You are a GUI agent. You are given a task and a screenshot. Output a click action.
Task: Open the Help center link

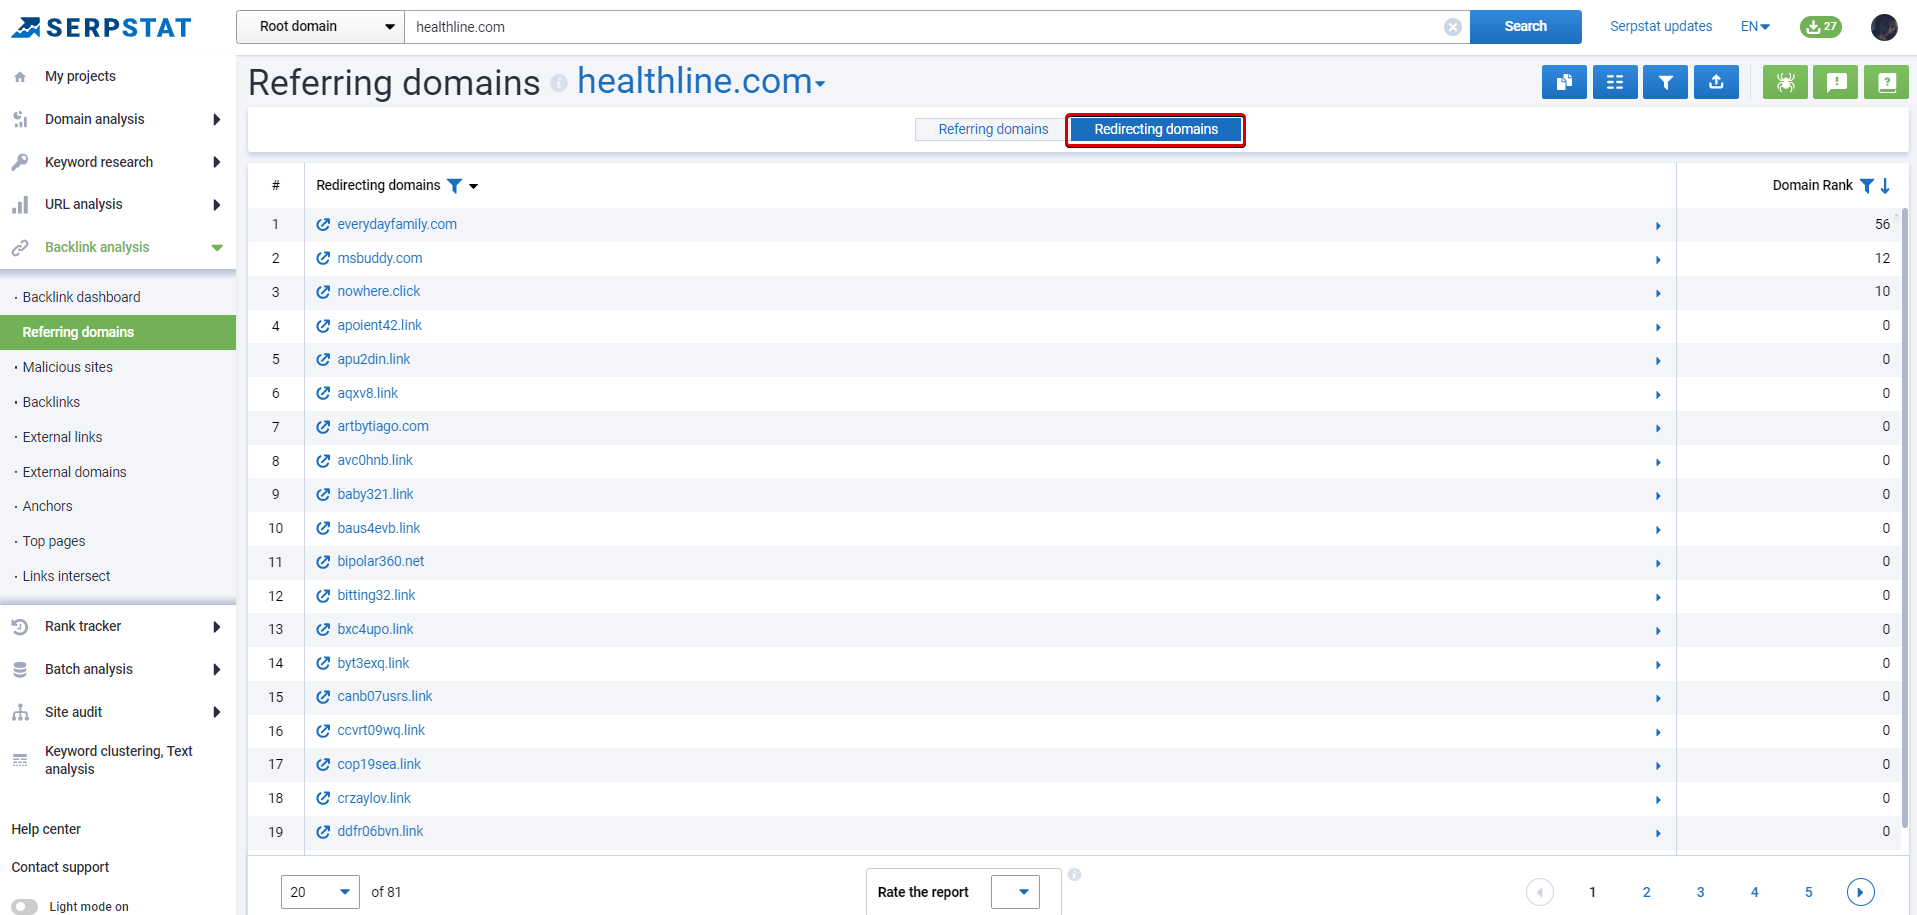[x=46, y=830]
